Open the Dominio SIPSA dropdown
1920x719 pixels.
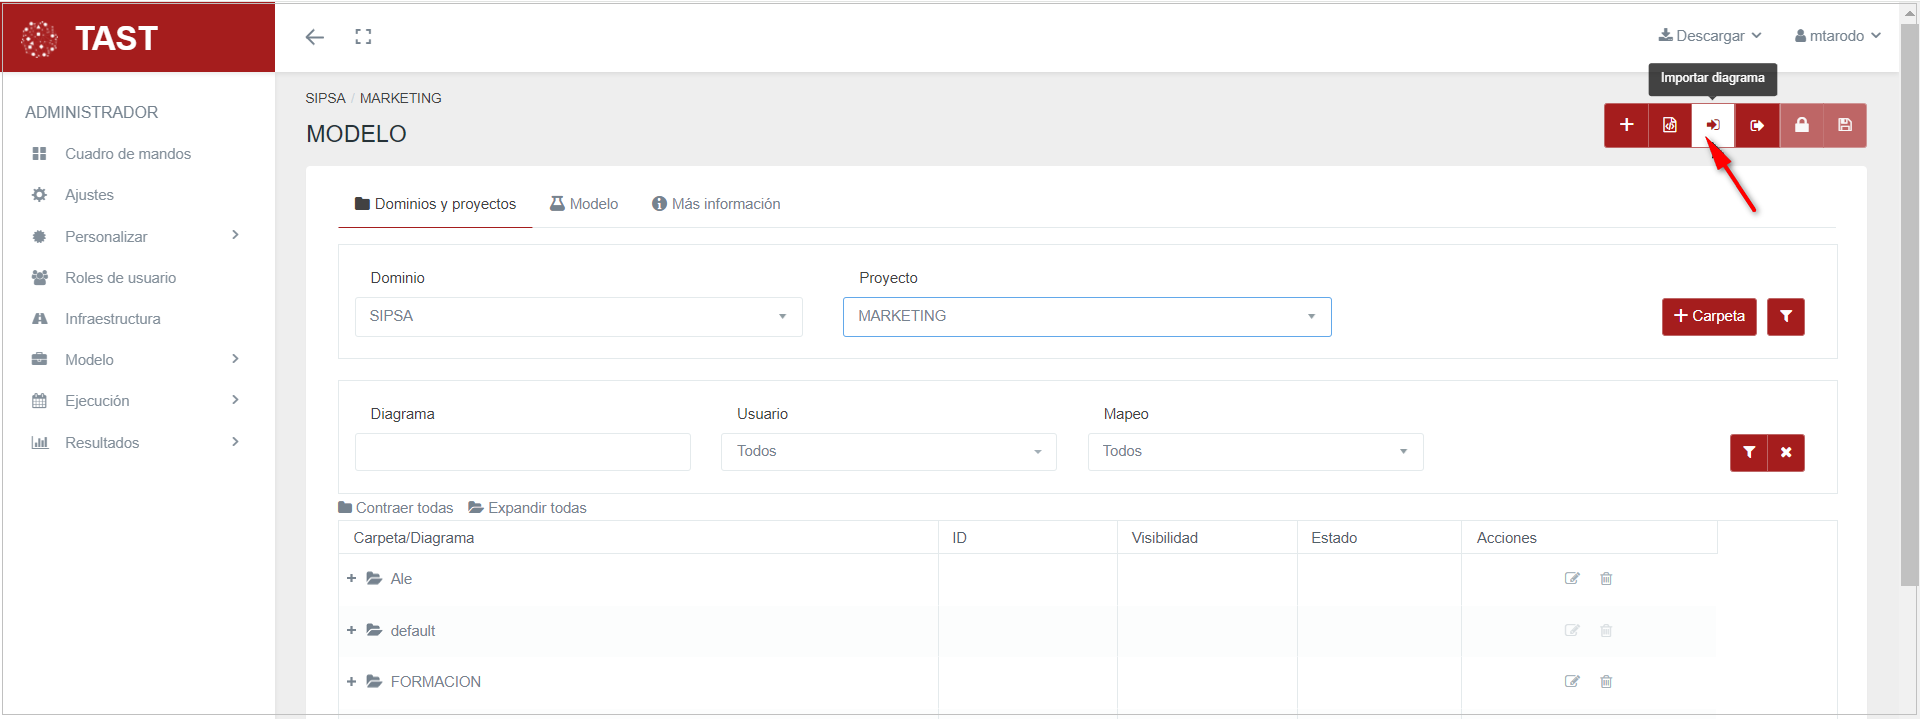(578, 316)
